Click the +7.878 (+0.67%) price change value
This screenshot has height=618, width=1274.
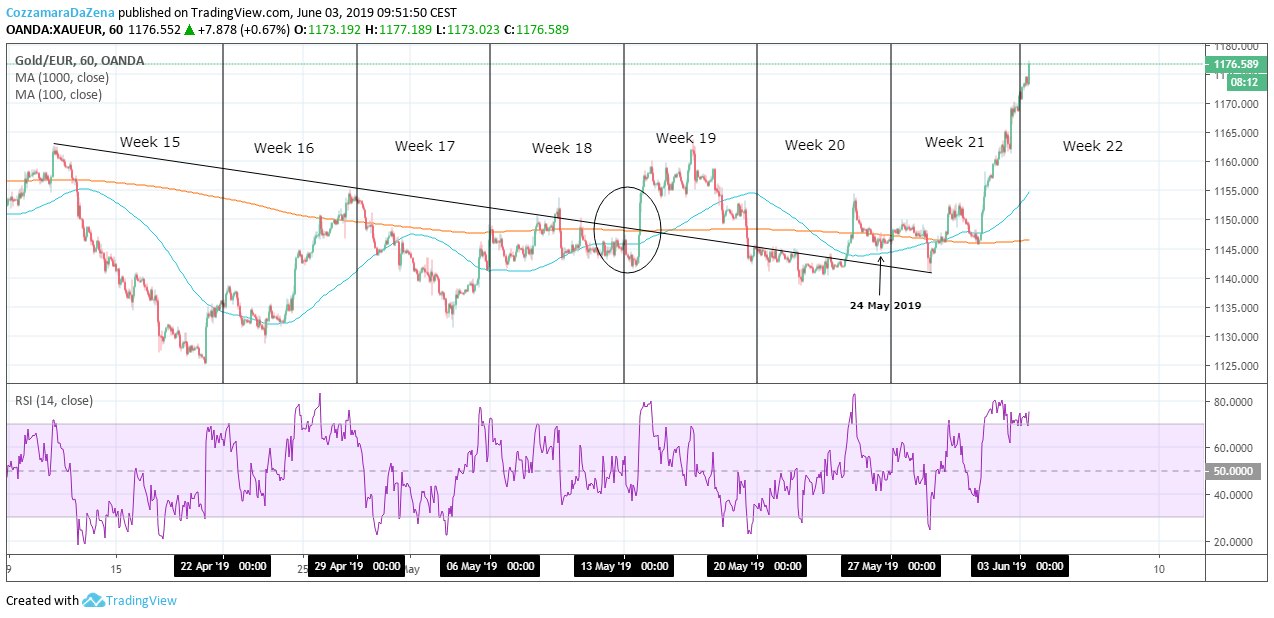click(x=243, y=30)
